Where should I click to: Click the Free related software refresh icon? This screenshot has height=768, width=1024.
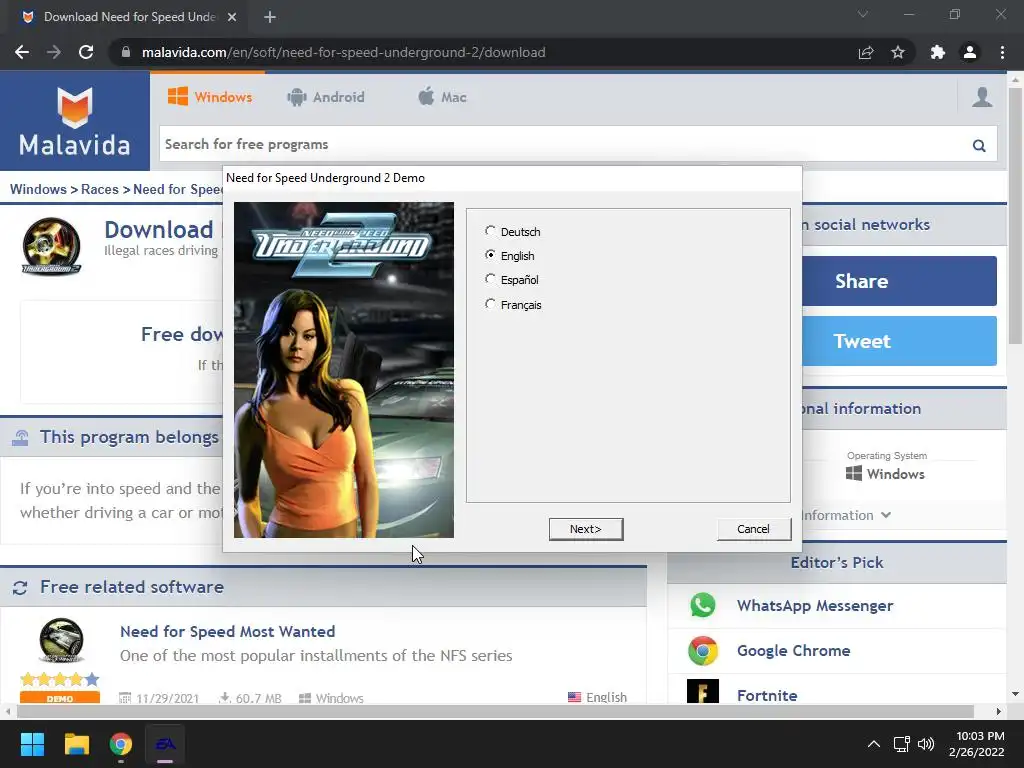(20, 588)
